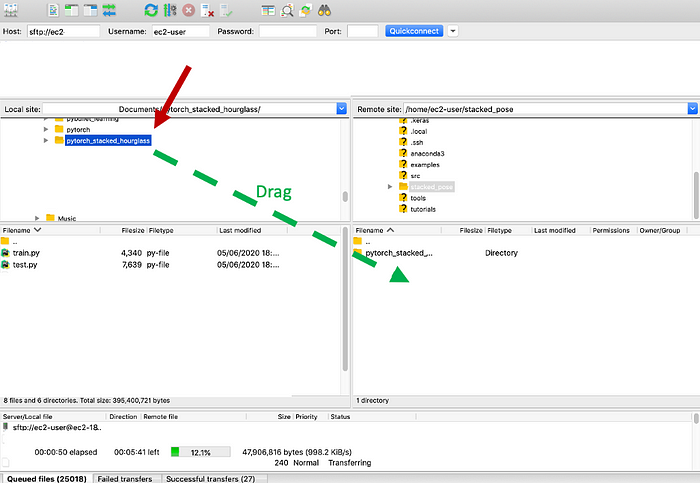Screen dimensions: 700x483
Task: Click the .ssh question mark icon
Action: click(403, 142)
